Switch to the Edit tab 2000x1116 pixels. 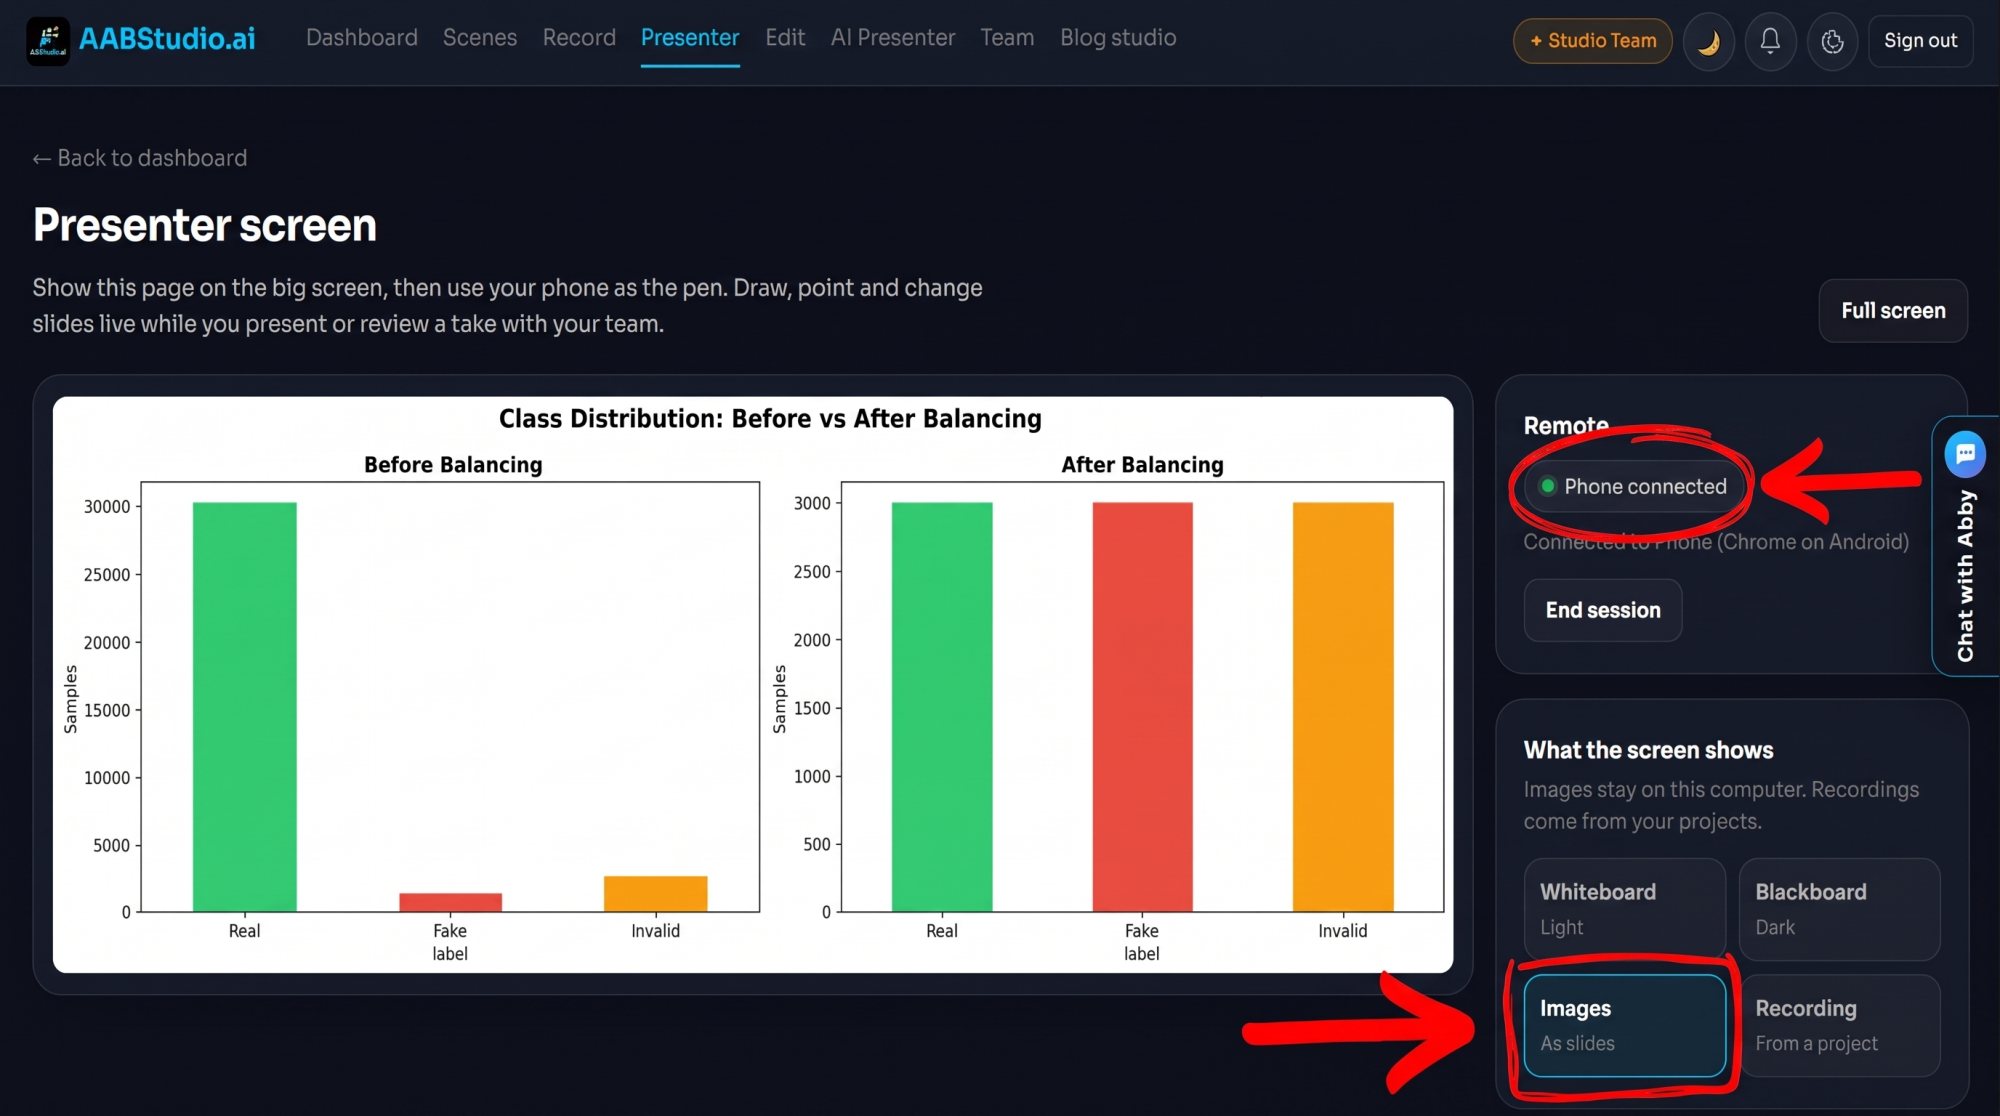click(785, 38)
